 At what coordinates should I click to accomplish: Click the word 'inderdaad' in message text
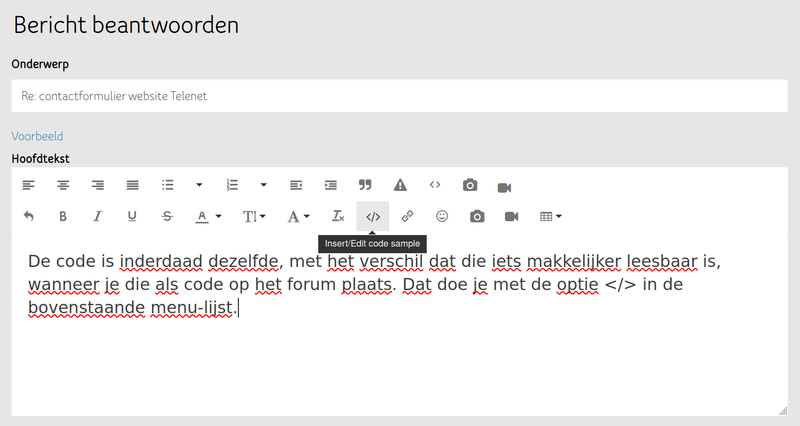pyautogui.click(x=161, y=261)
